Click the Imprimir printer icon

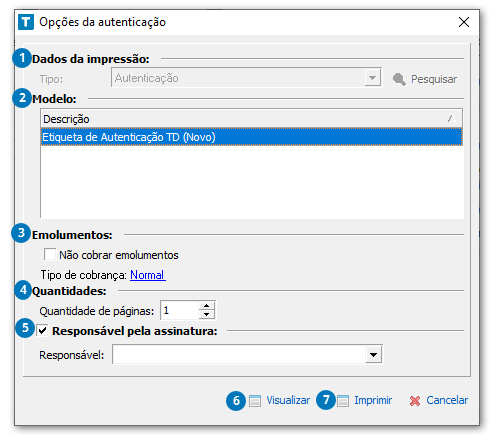pos(343,401)
